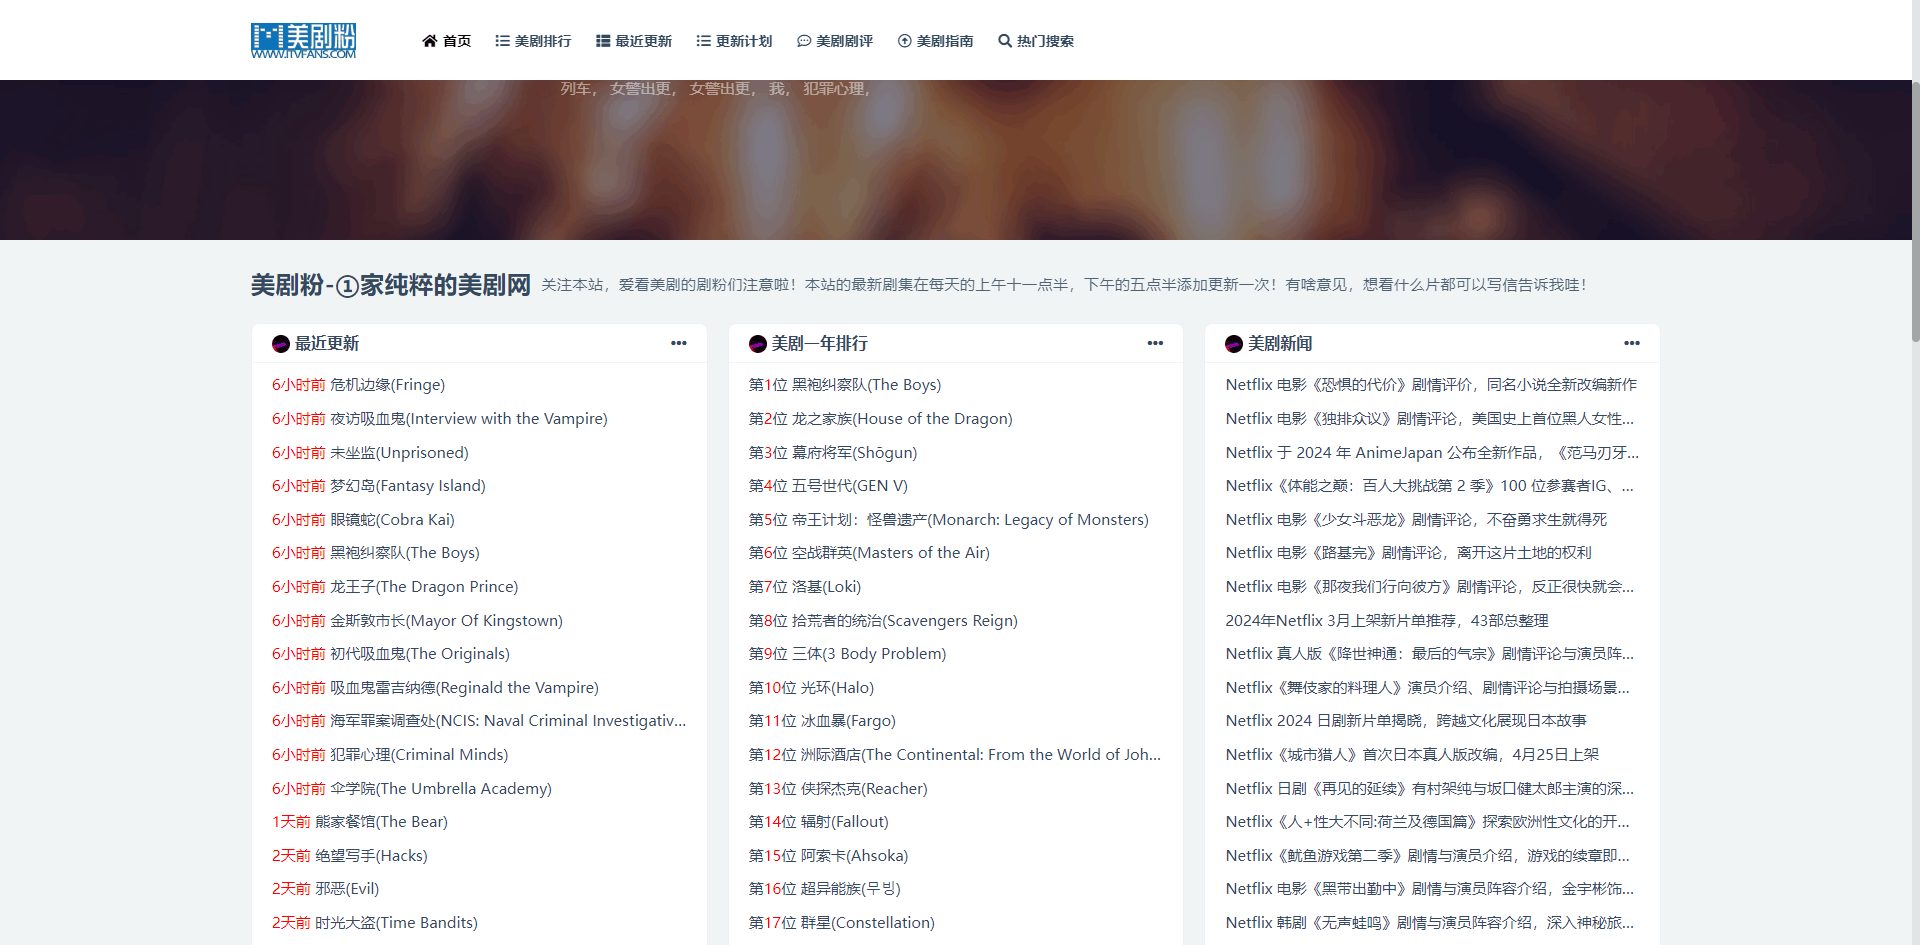Open 第6位 空战群英(Masters of the Air)
This screenshot has width=1920, height=945.
point(869,553)
